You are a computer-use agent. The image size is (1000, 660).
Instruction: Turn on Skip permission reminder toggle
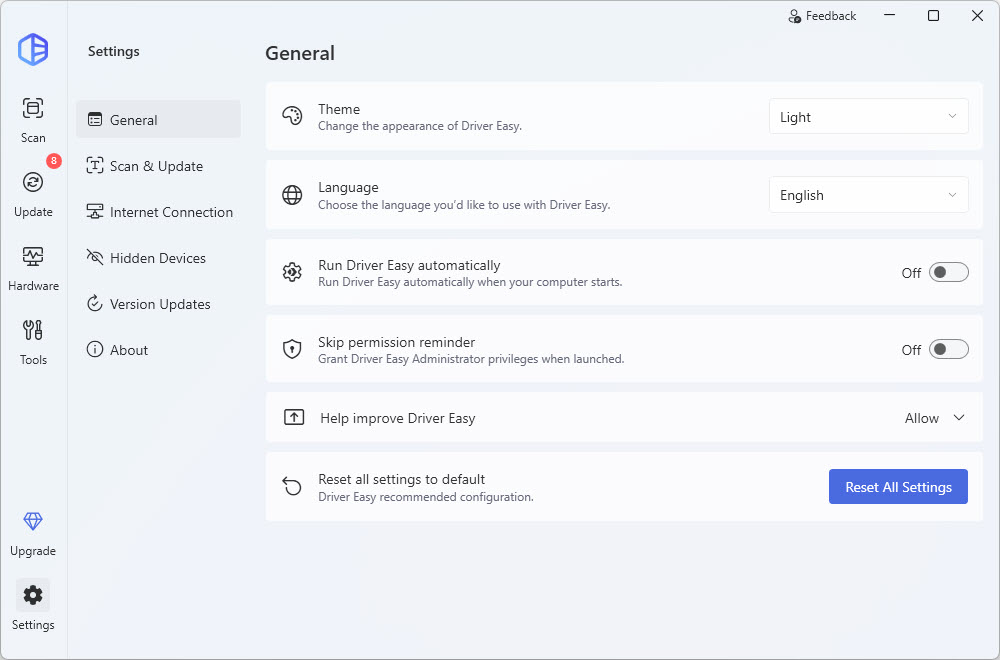[948, 349]
